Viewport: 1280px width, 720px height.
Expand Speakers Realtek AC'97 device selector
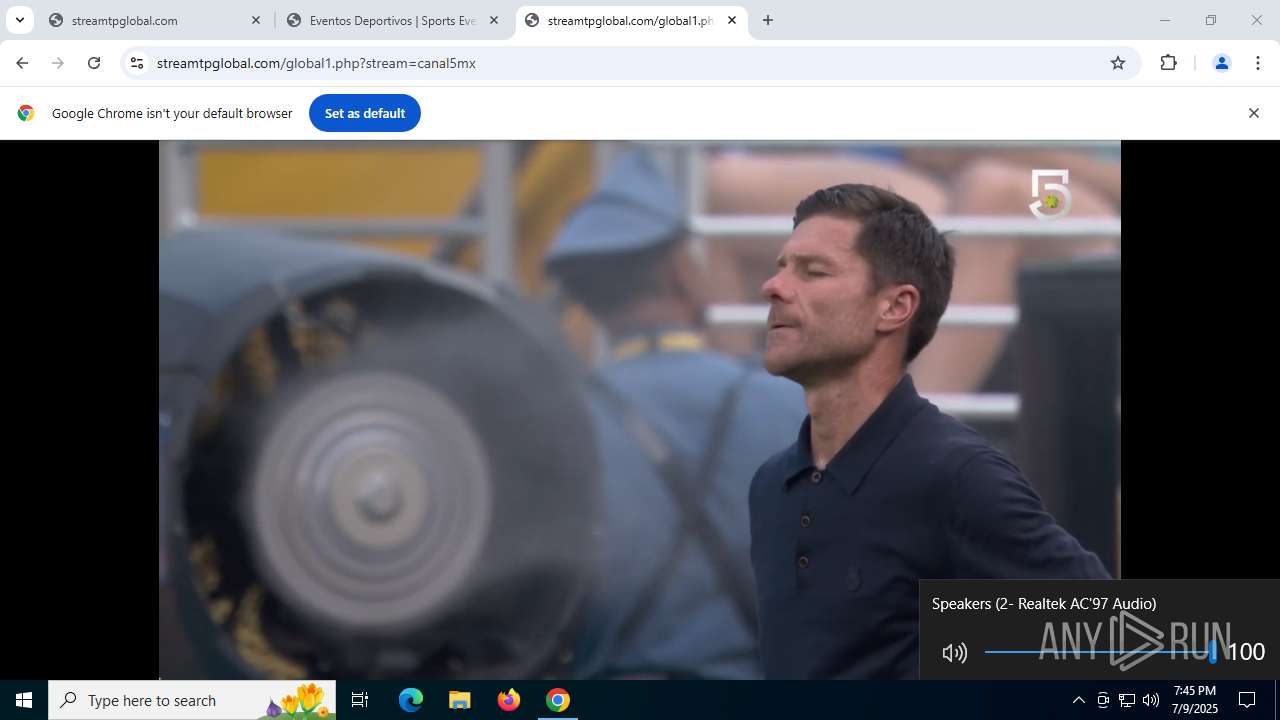[1044, 604]
